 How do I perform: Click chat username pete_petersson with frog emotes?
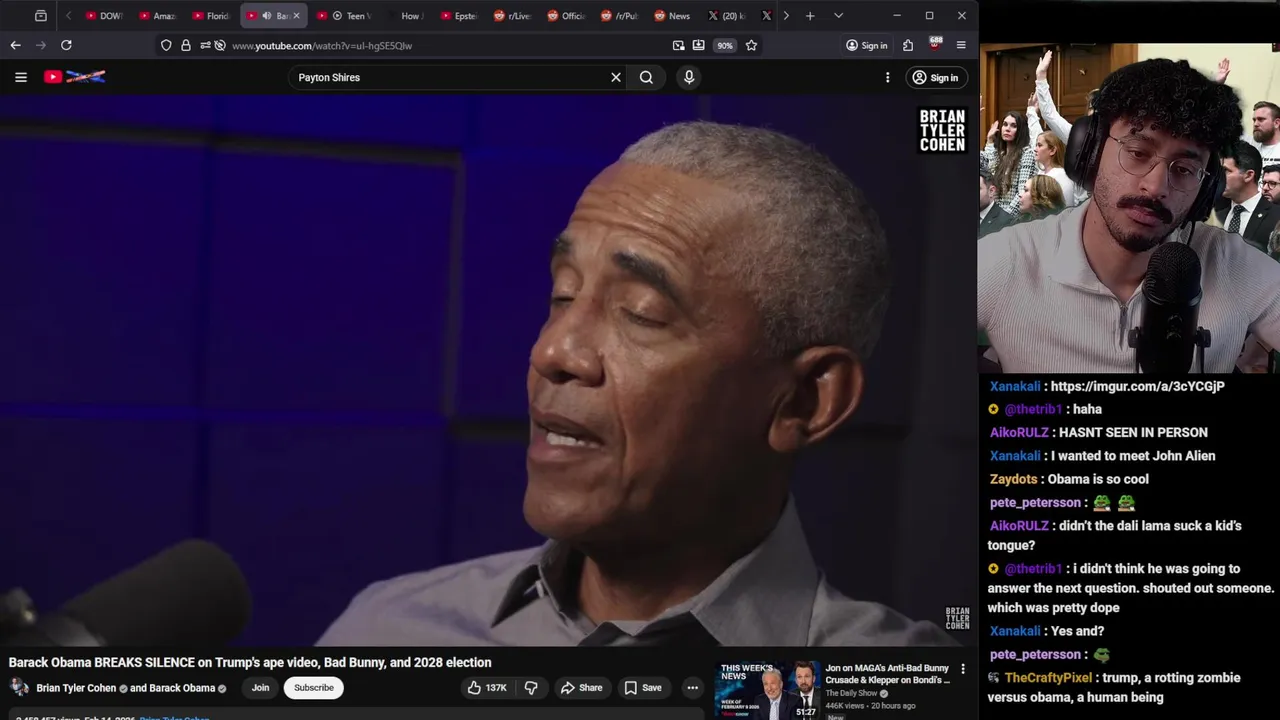[1035, 502]
